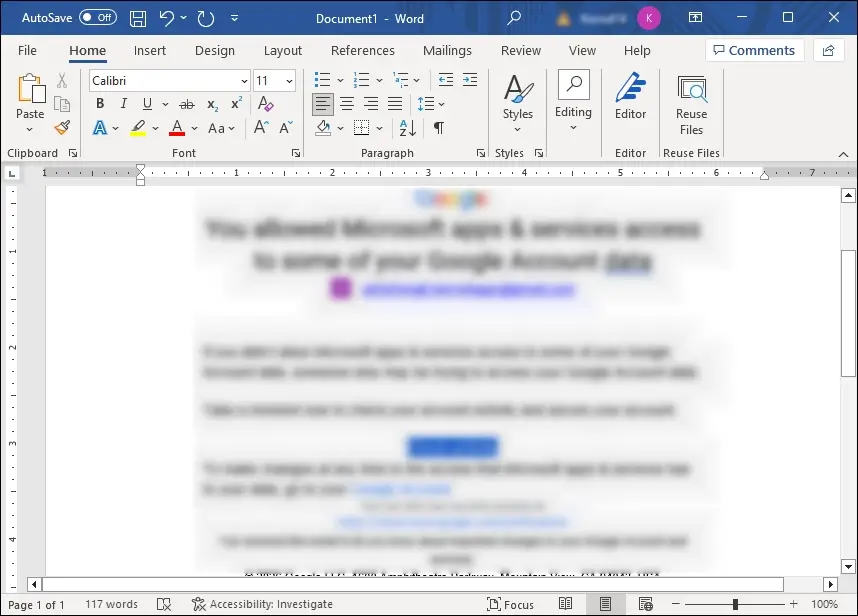
Task: Switch to Read Mode view
Action: 565,604
